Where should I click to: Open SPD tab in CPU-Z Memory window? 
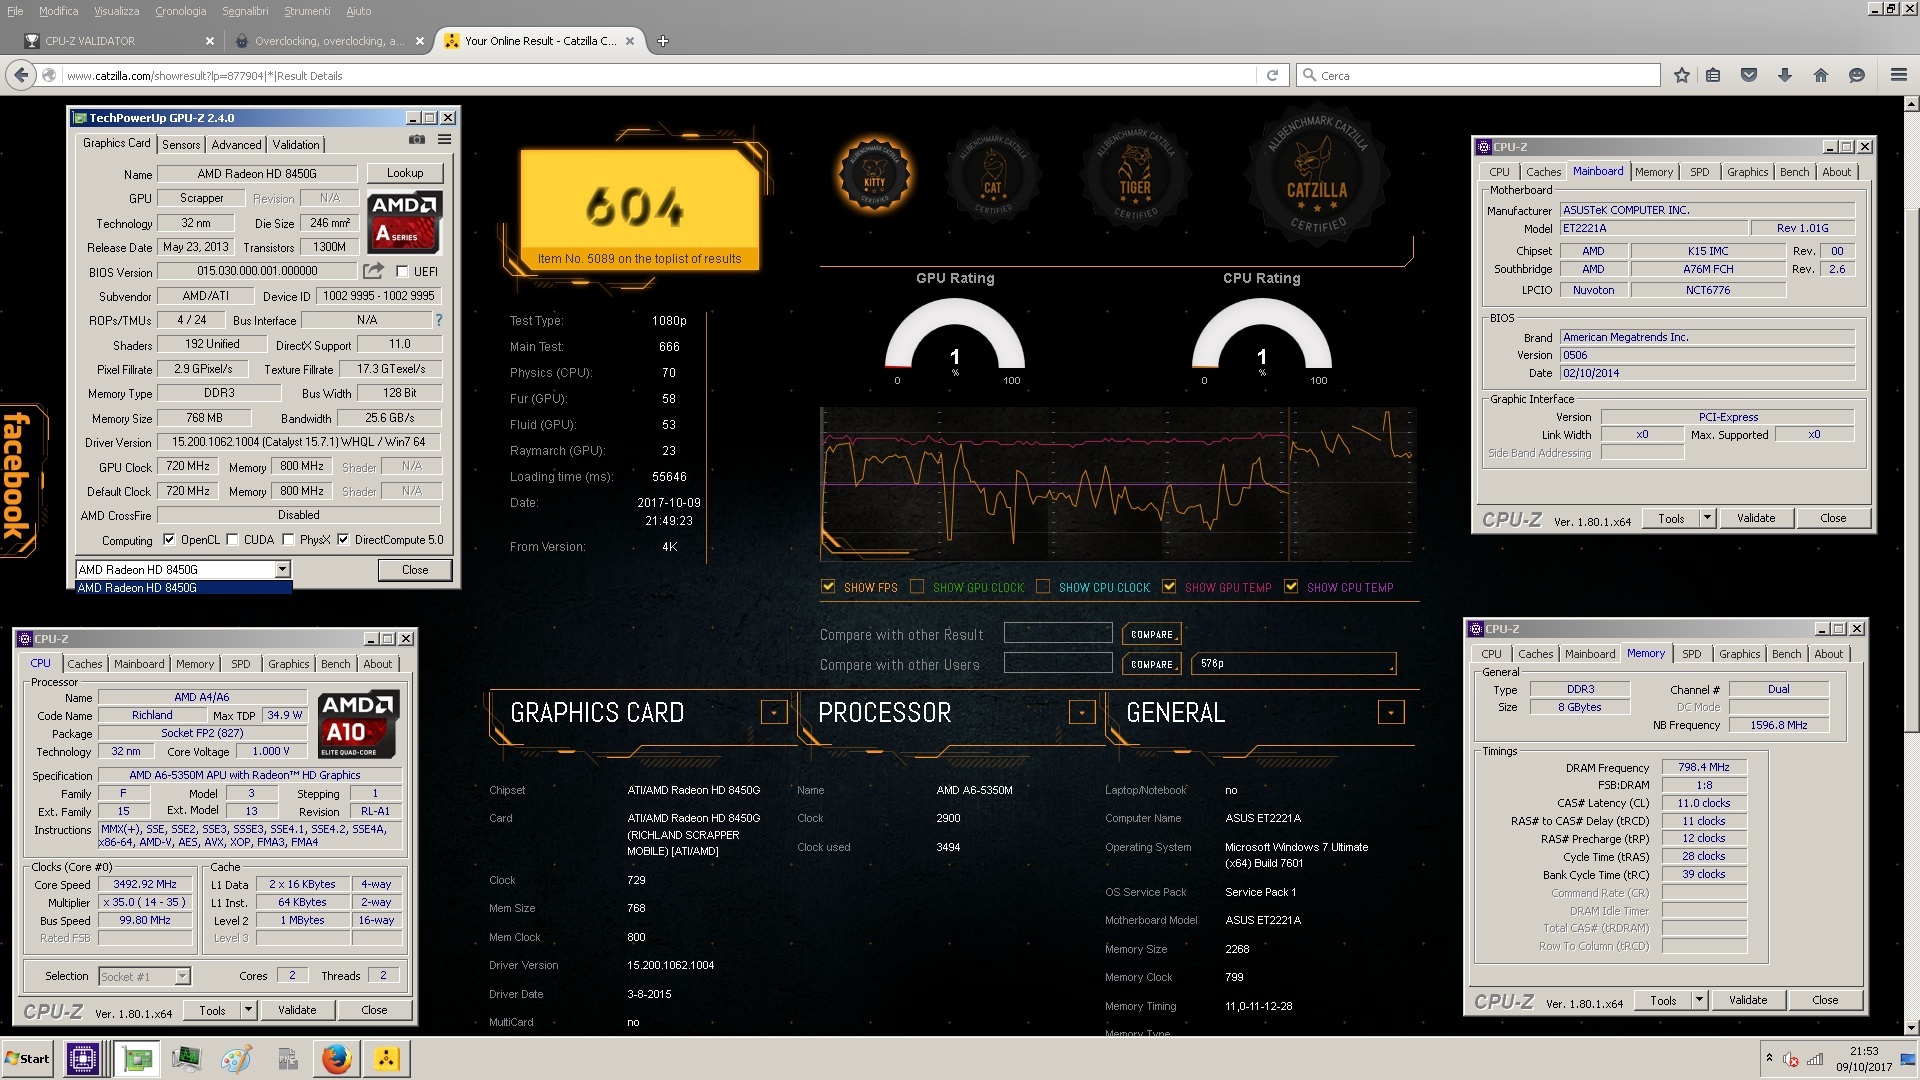pos(1691,654)
